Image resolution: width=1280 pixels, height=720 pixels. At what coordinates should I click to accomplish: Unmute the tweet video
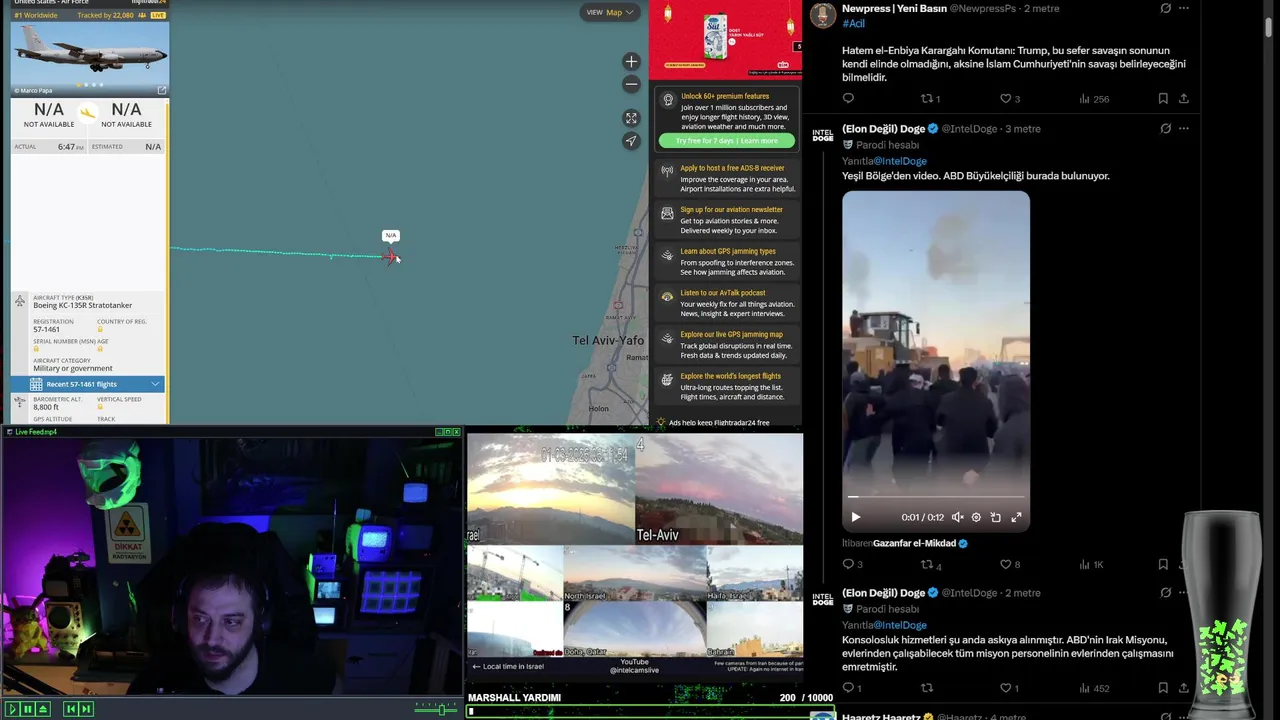pyautogui.click(x=957, y=517)
